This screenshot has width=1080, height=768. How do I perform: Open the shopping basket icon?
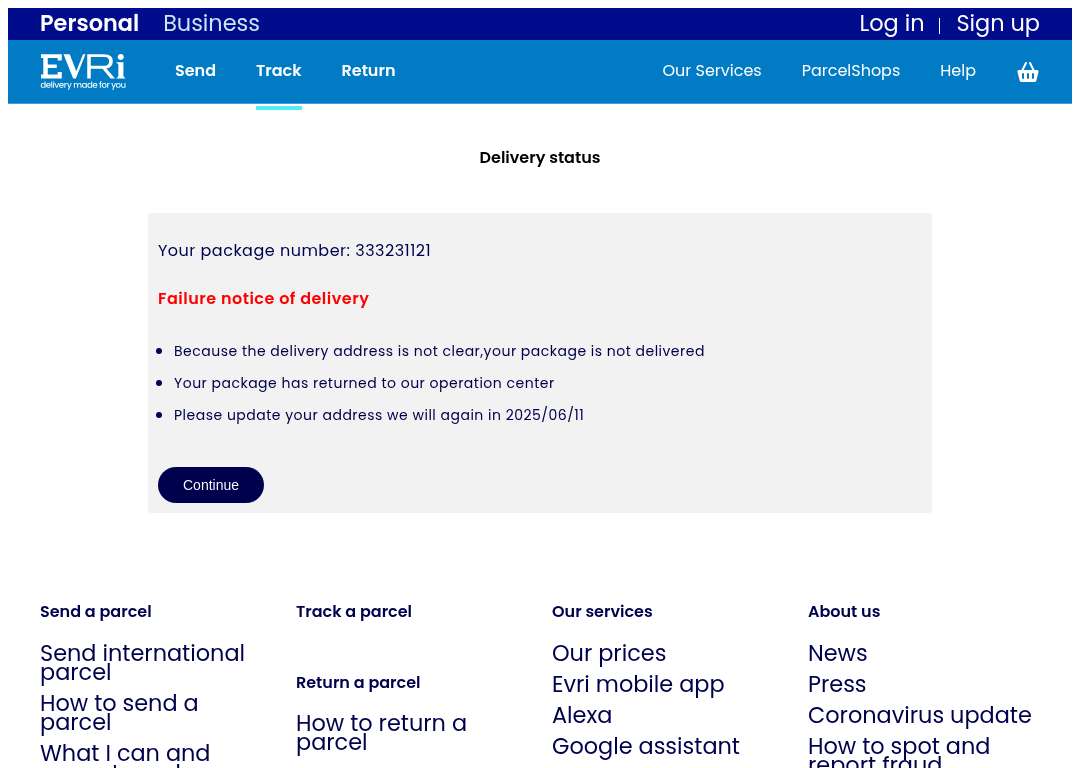click(x=1028, y=72)
